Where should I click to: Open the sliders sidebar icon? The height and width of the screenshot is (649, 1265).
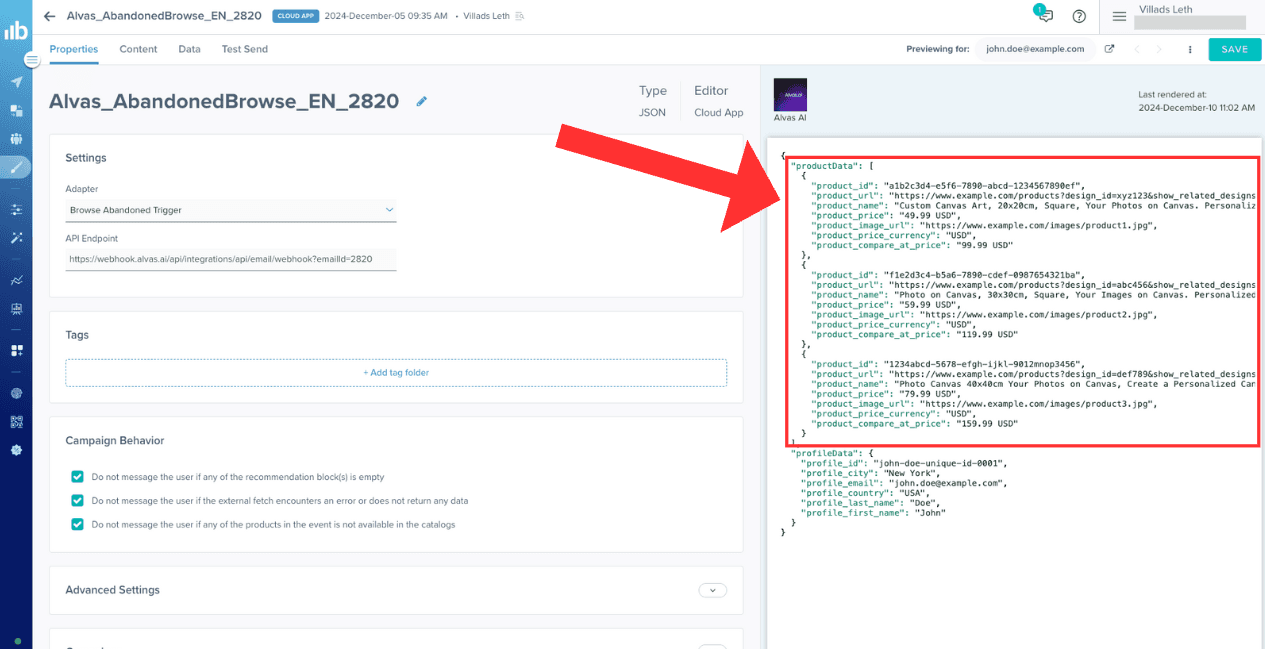tap(16, 210)
